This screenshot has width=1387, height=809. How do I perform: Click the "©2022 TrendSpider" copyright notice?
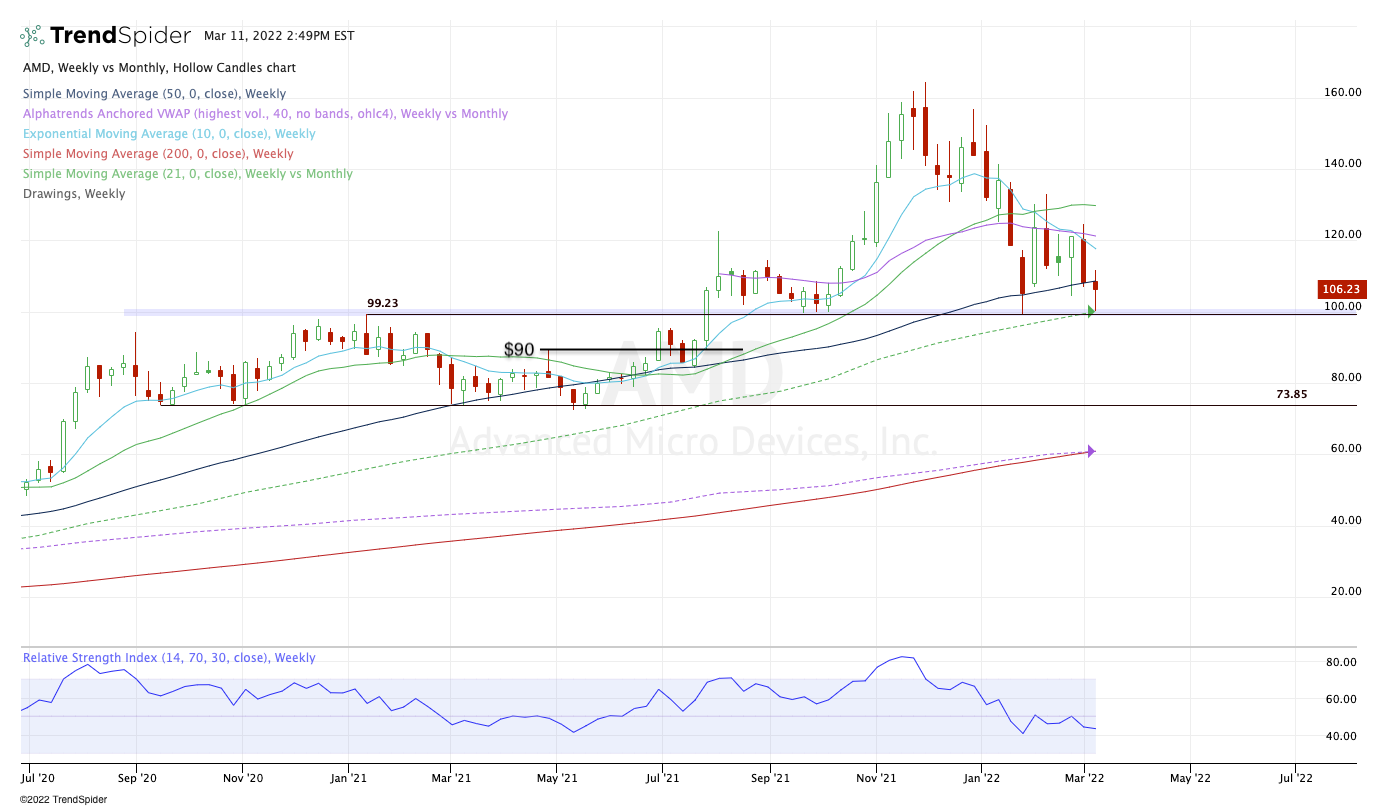tap(64, 799)
